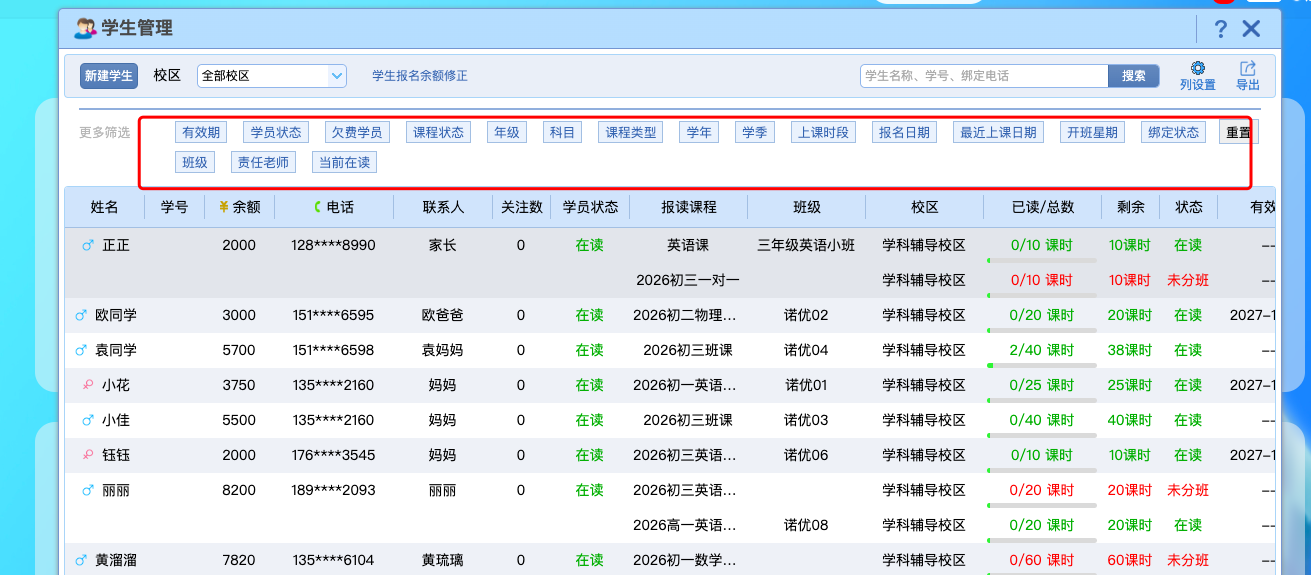Click the progress bar under 2/40 课时
Screen dimensions: 1311x575
pyautogui.click(x=1041, y=366)
